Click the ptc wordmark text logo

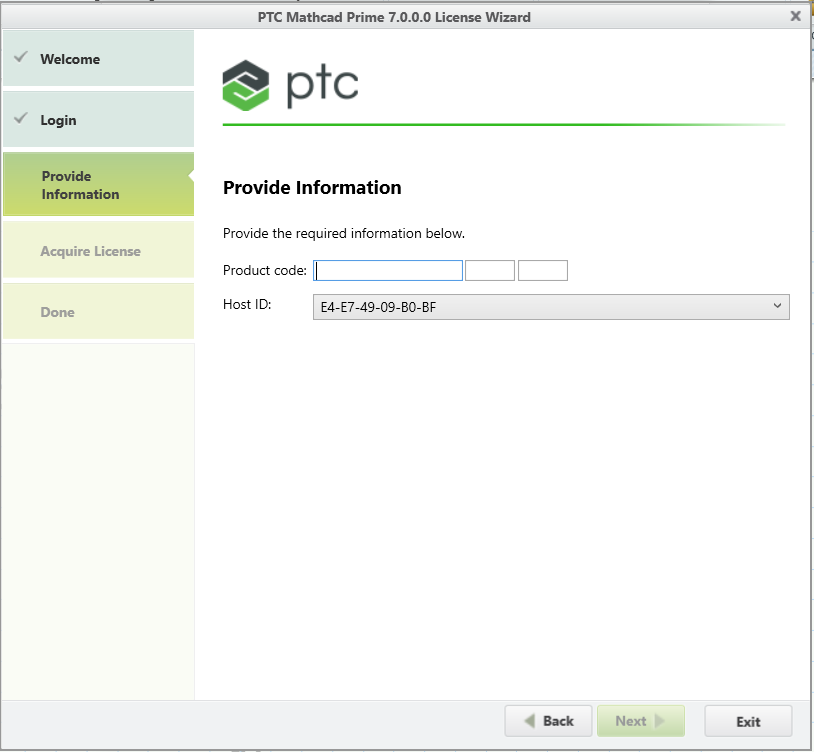(x=322, y=86)
